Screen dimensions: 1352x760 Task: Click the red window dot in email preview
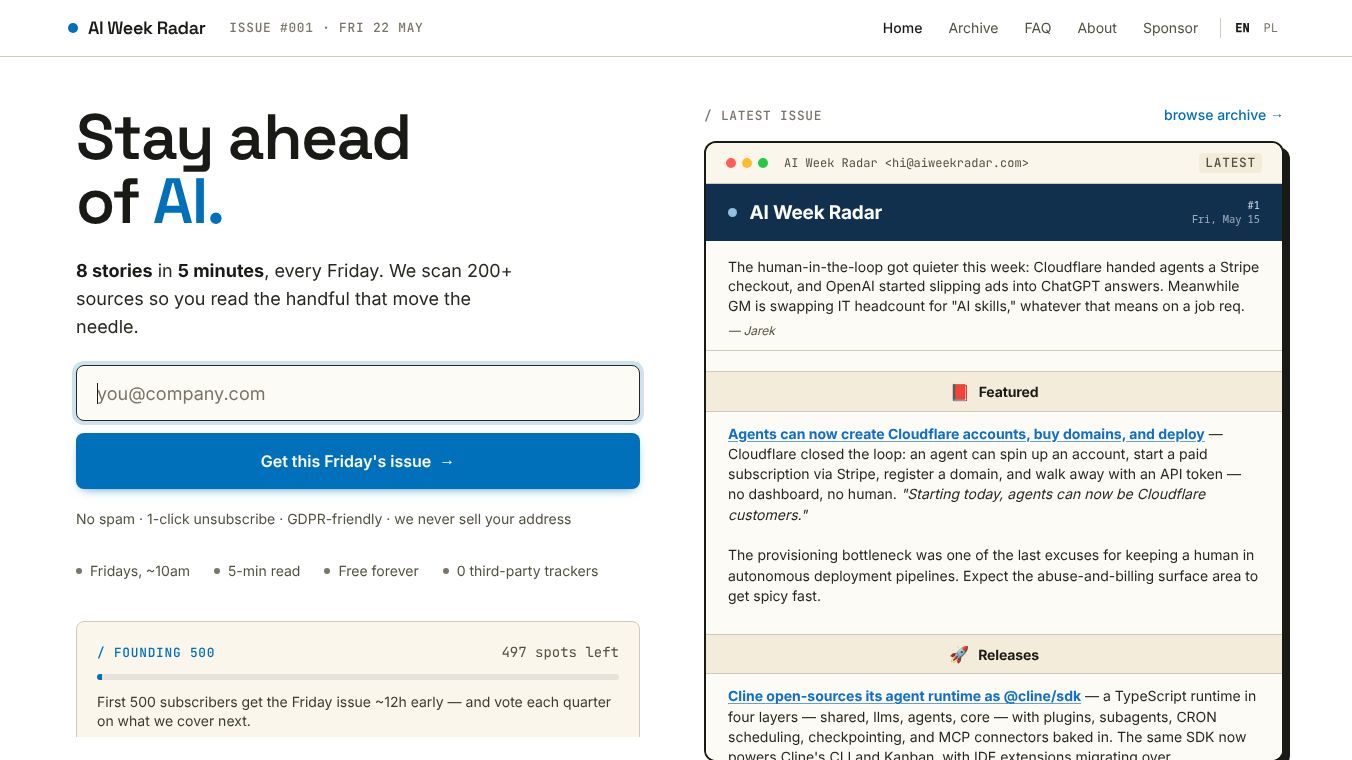pyautogui.click(x=731, y=163)
